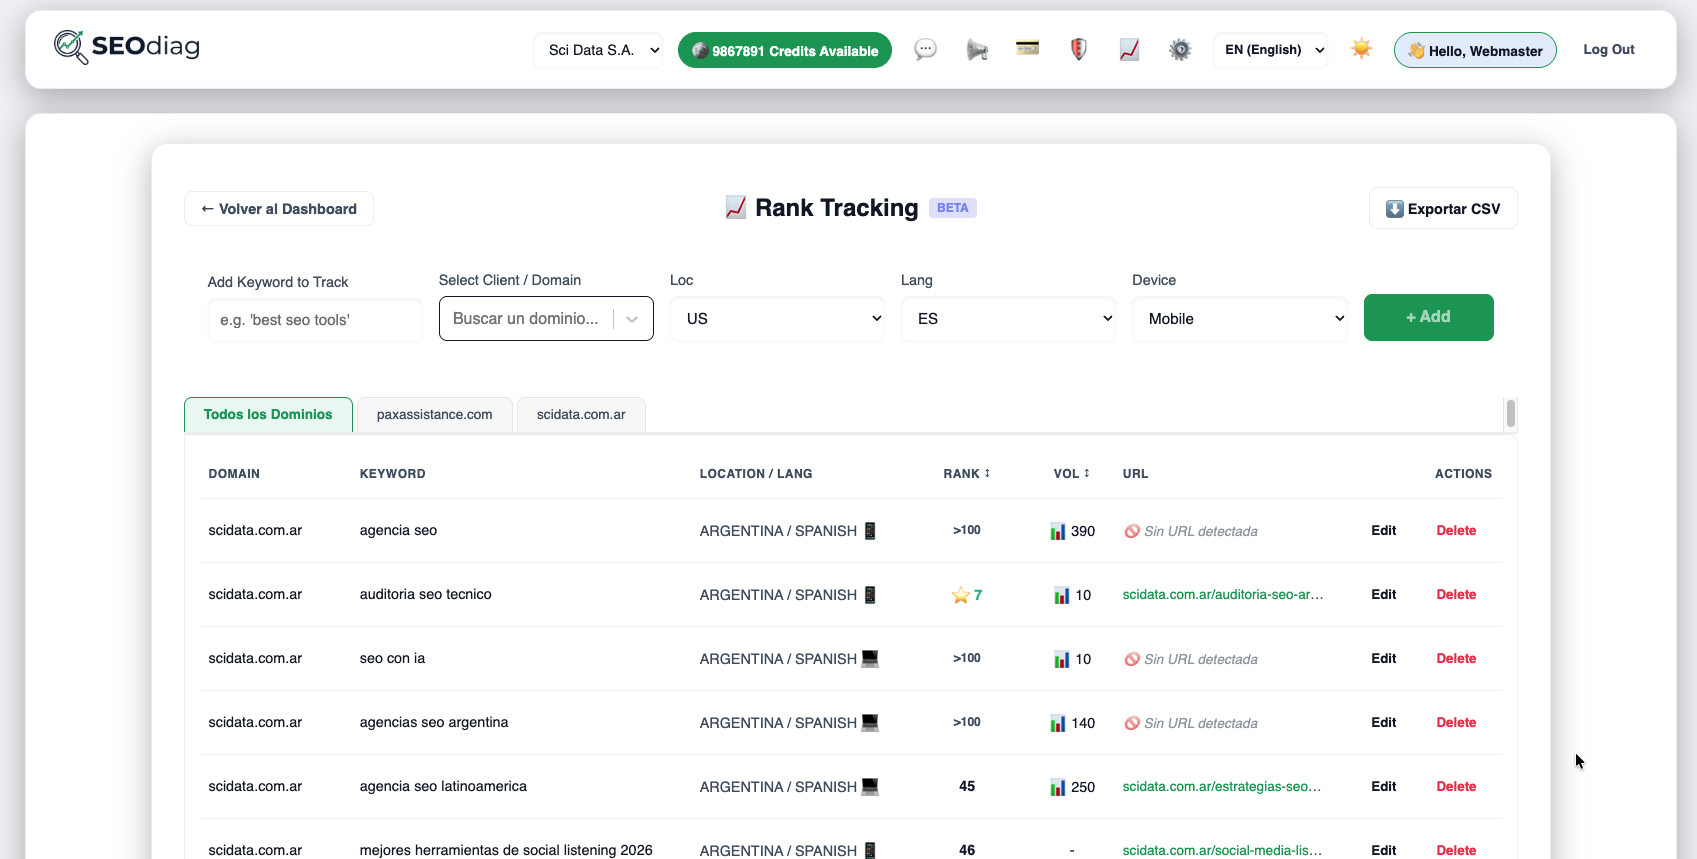Open the Device dropdown set to Mobile
Viewport: 1697px width, 859px height.
[1240, 319]
